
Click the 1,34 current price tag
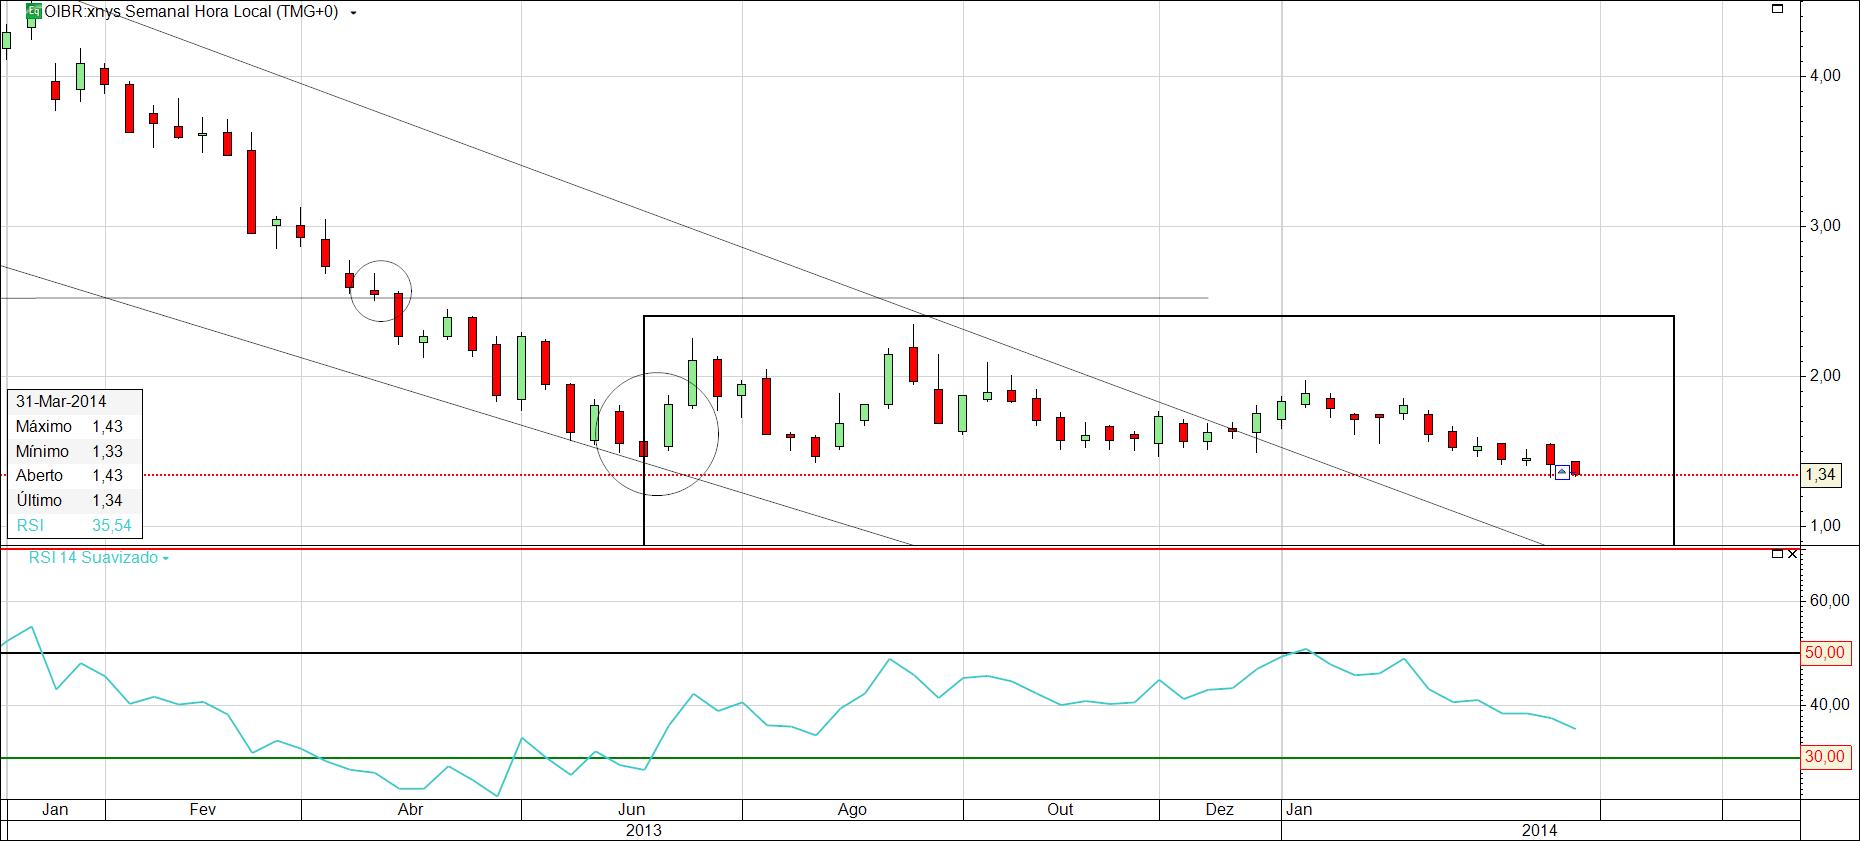[1822, 475]
